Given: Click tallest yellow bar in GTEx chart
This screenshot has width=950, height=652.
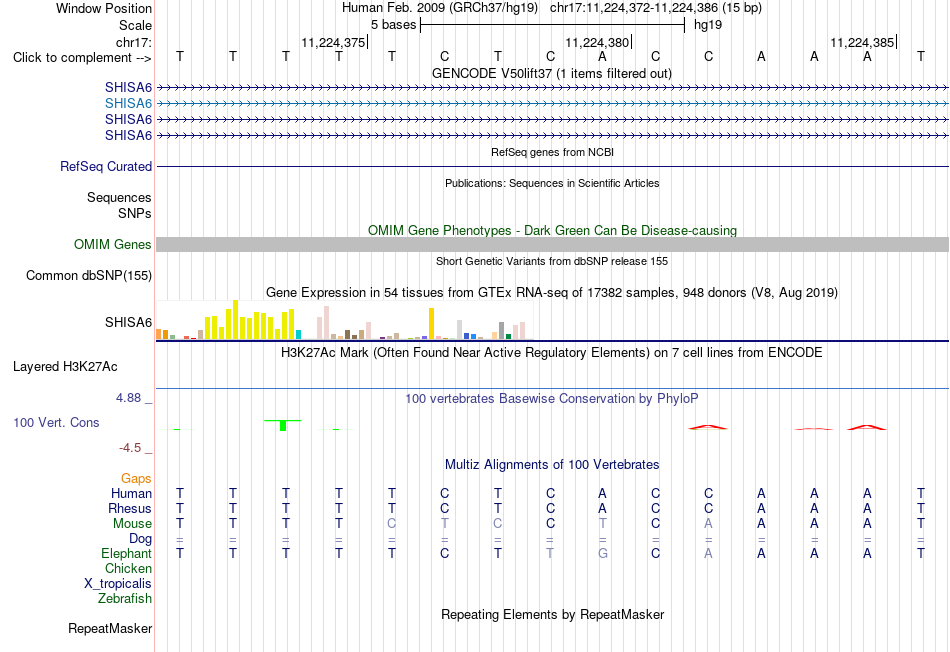Looking at the screenshot, I should click(x=236, y=319).
